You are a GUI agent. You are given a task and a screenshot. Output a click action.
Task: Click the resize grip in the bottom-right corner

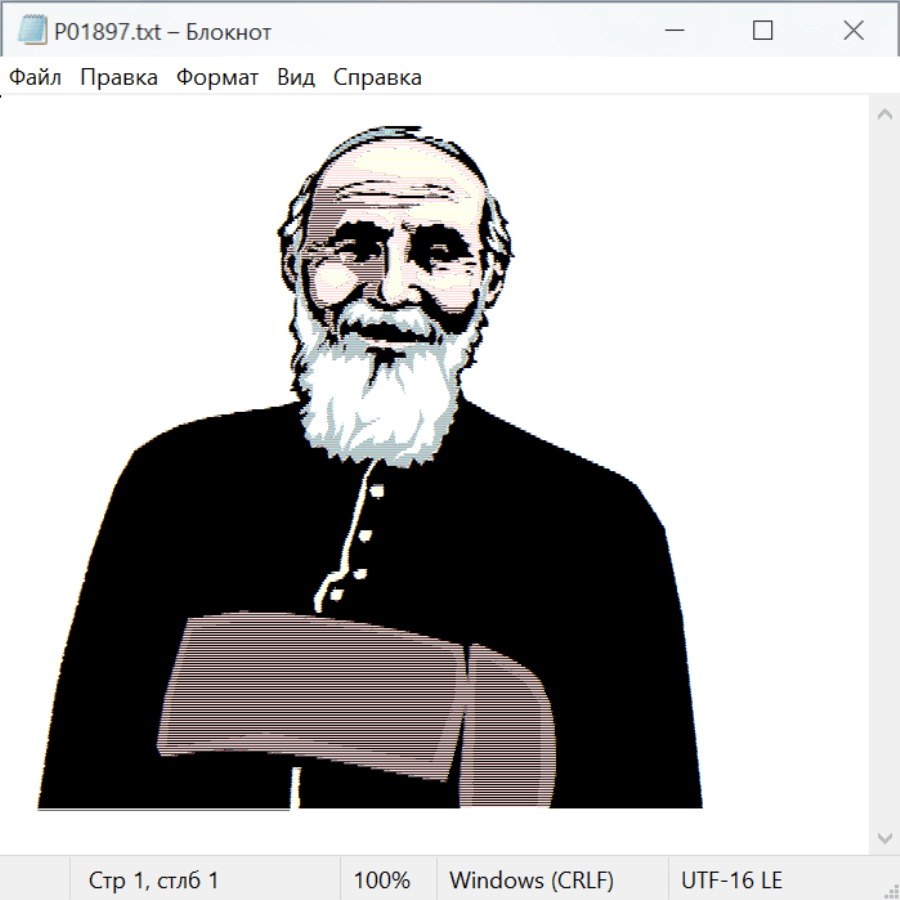890,890
